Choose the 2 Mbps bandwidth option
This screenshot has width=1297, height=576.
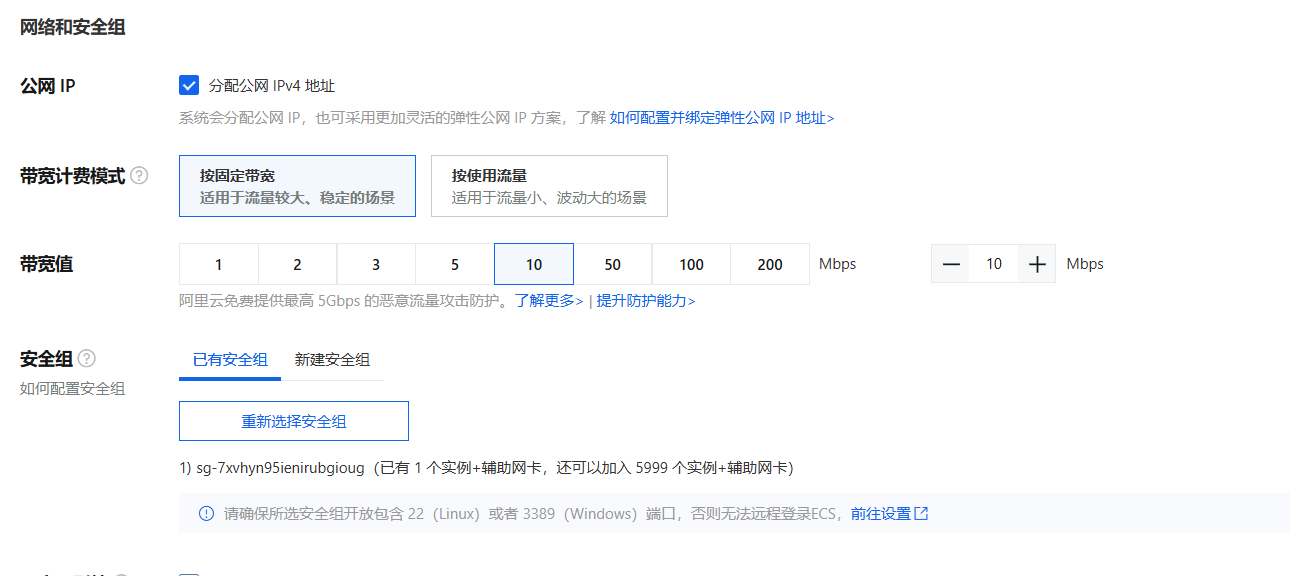coord(297,264)
